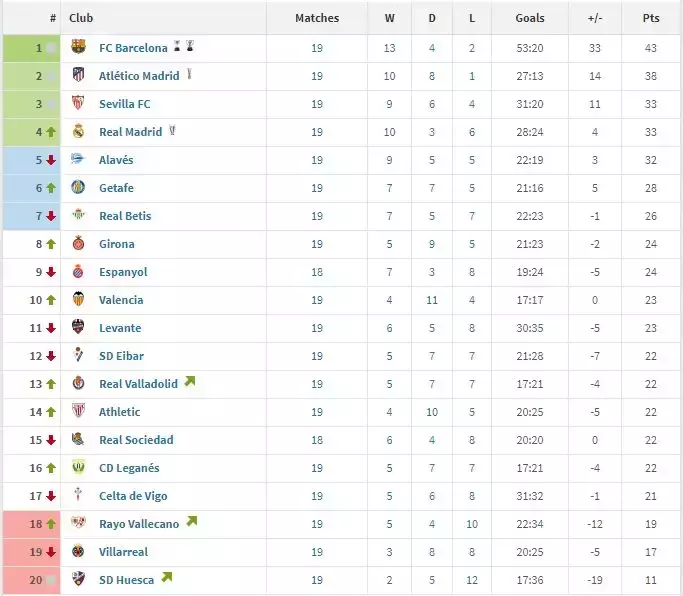Click the promoted arrow beside SD Huesca

pyautogui.click(x=167, y=578)
